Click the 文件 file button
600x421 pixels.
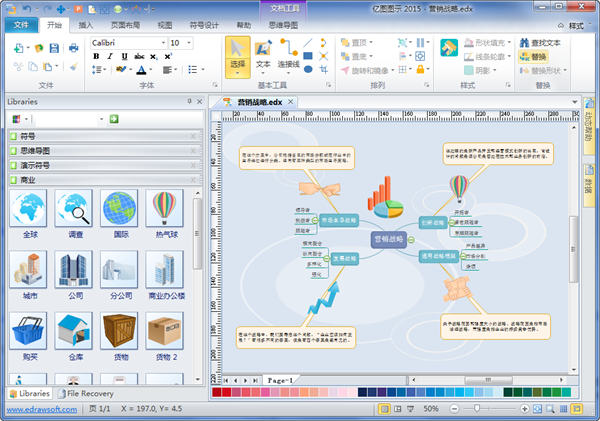(21, 23)
